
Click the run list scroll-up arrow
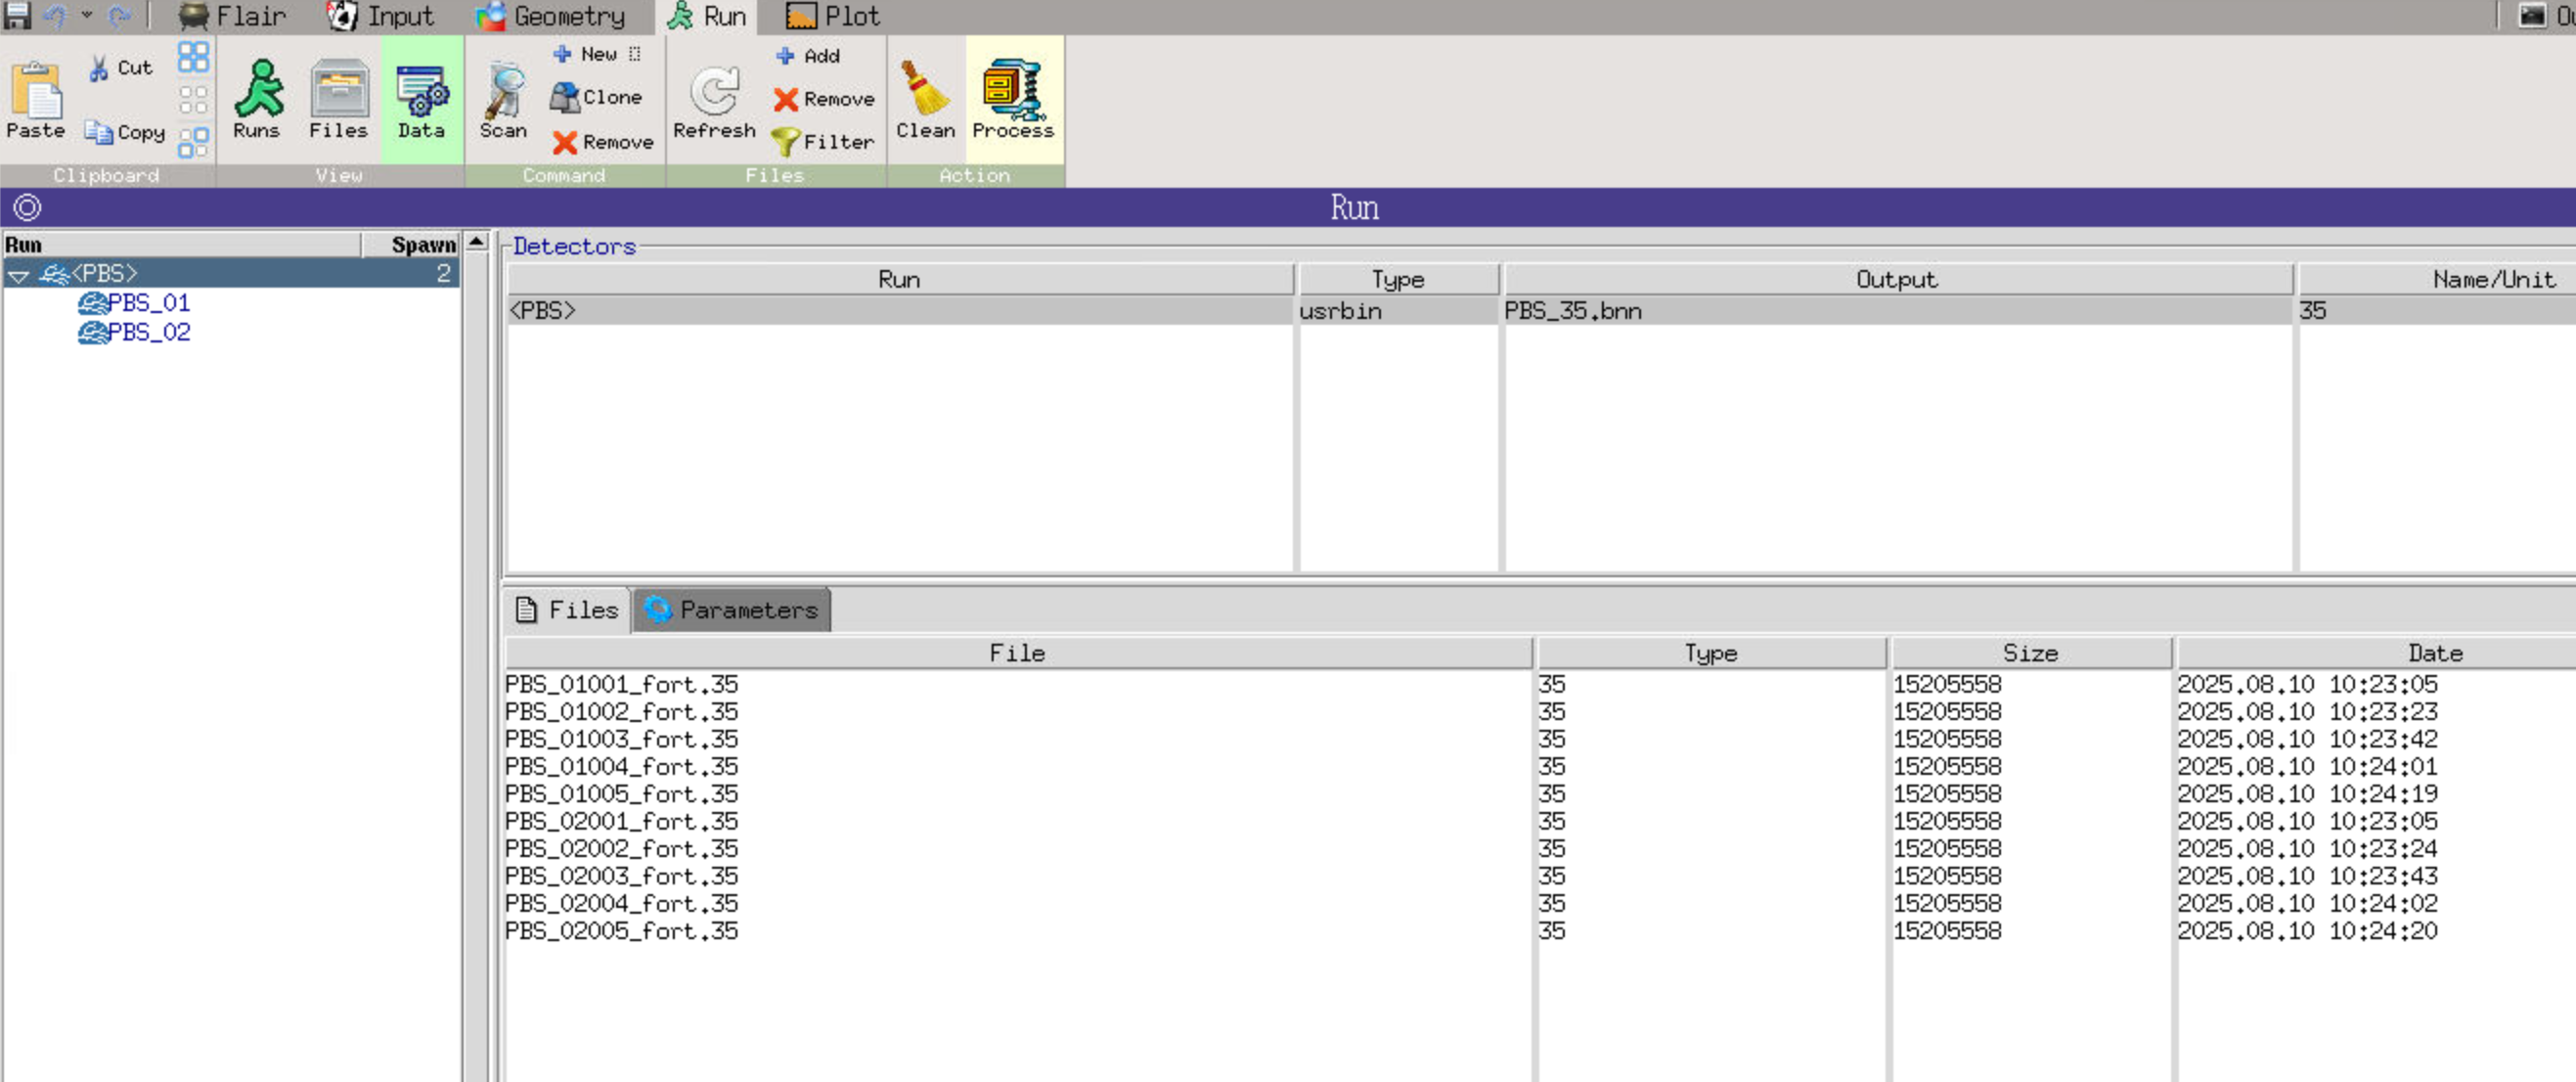point(477,242)
